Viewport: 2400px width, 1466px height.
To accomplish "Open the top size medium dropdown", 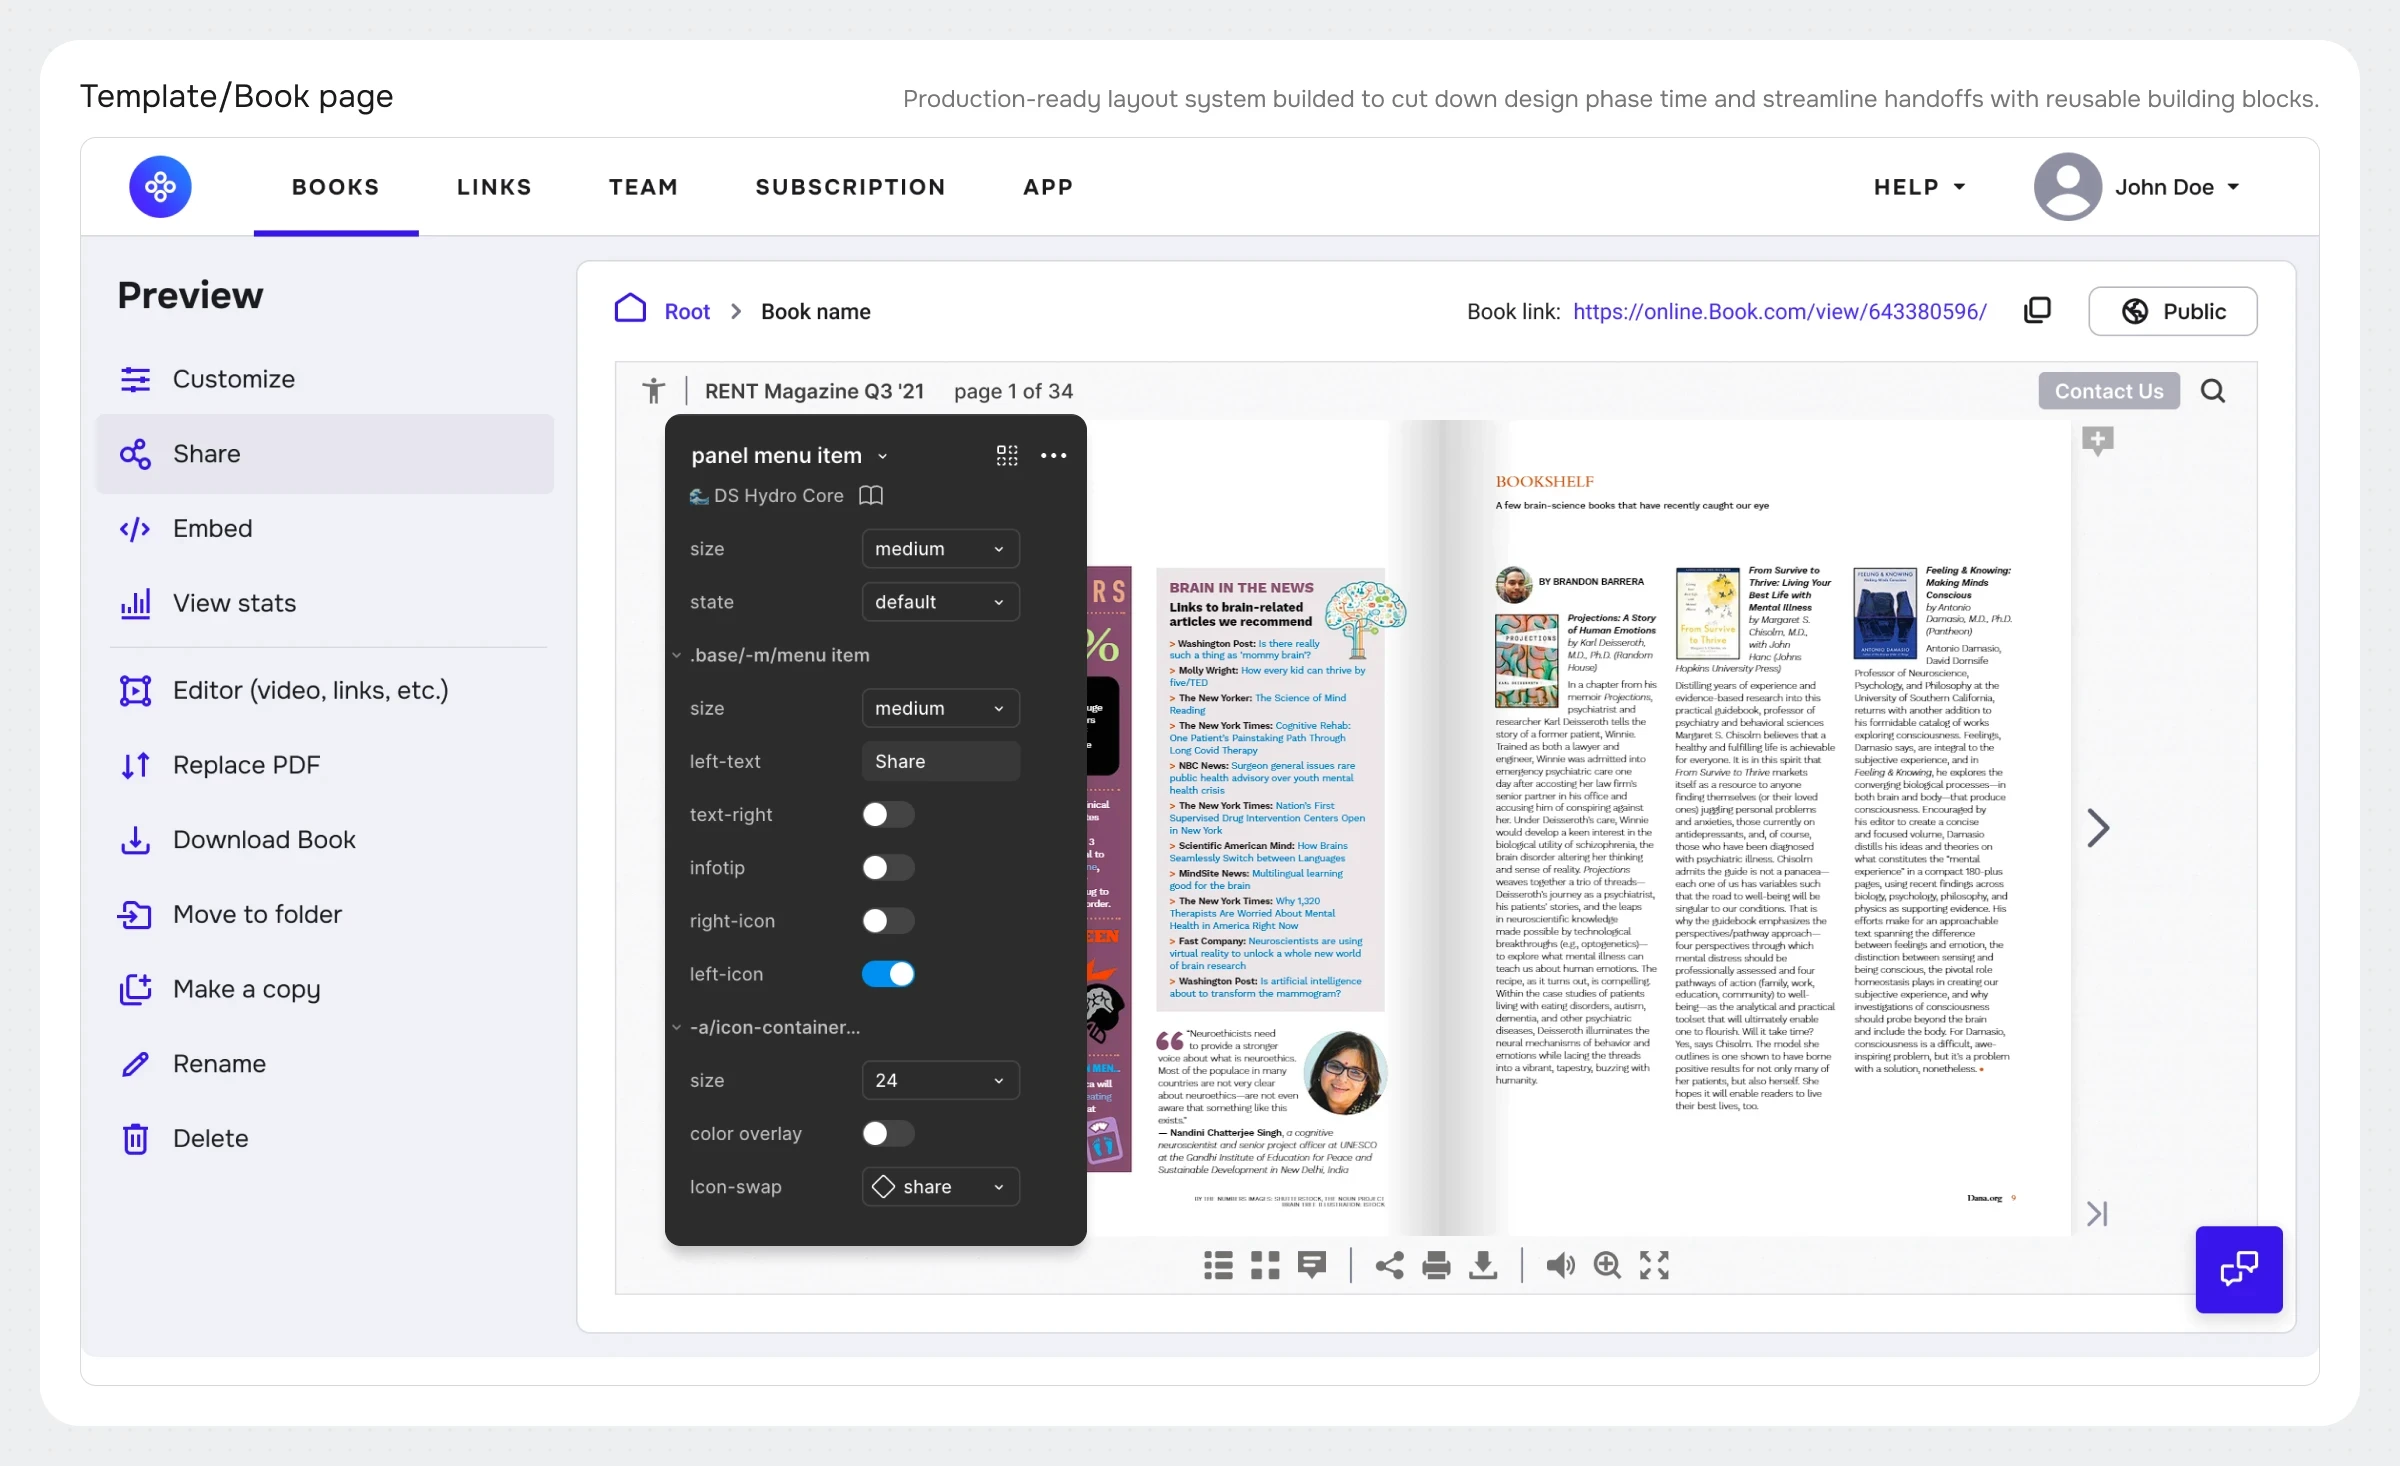I will pyautogui.click(x=940, y=549).
